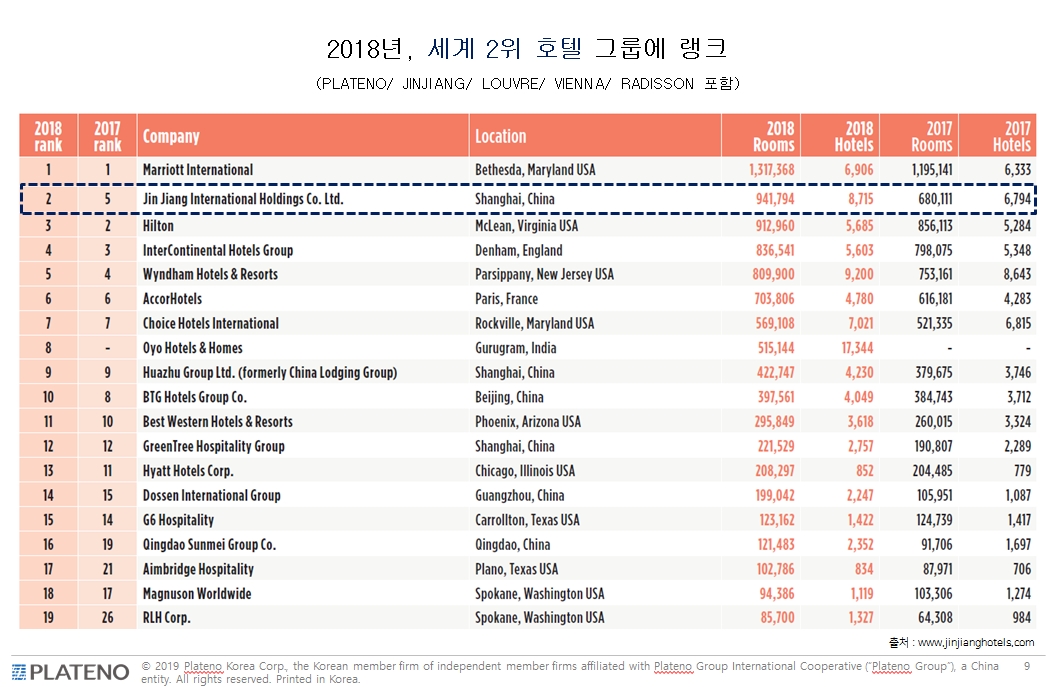This screenshot has width=1051, height=687.
Task: Select Oyo Hotels & Homes cell
Action: click(192, 348)
